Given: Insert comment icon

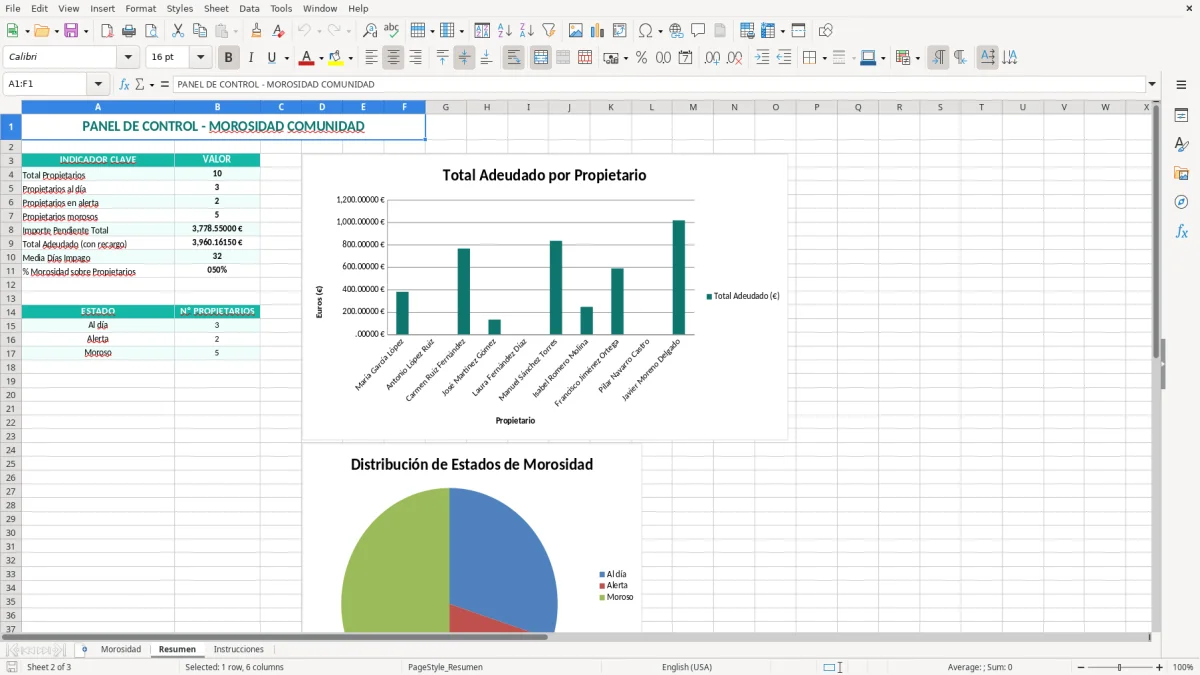Looking at the screenshot, I should [698, 31].
